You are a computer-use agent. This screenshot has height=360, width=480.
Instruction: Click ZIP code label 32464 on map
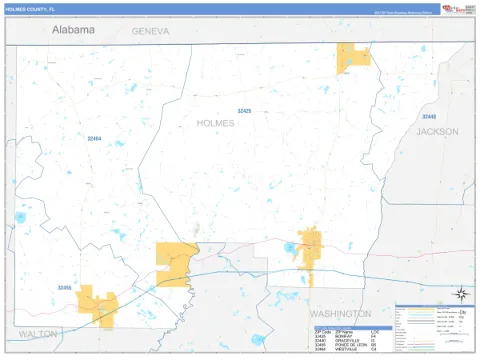coord(94,139)
